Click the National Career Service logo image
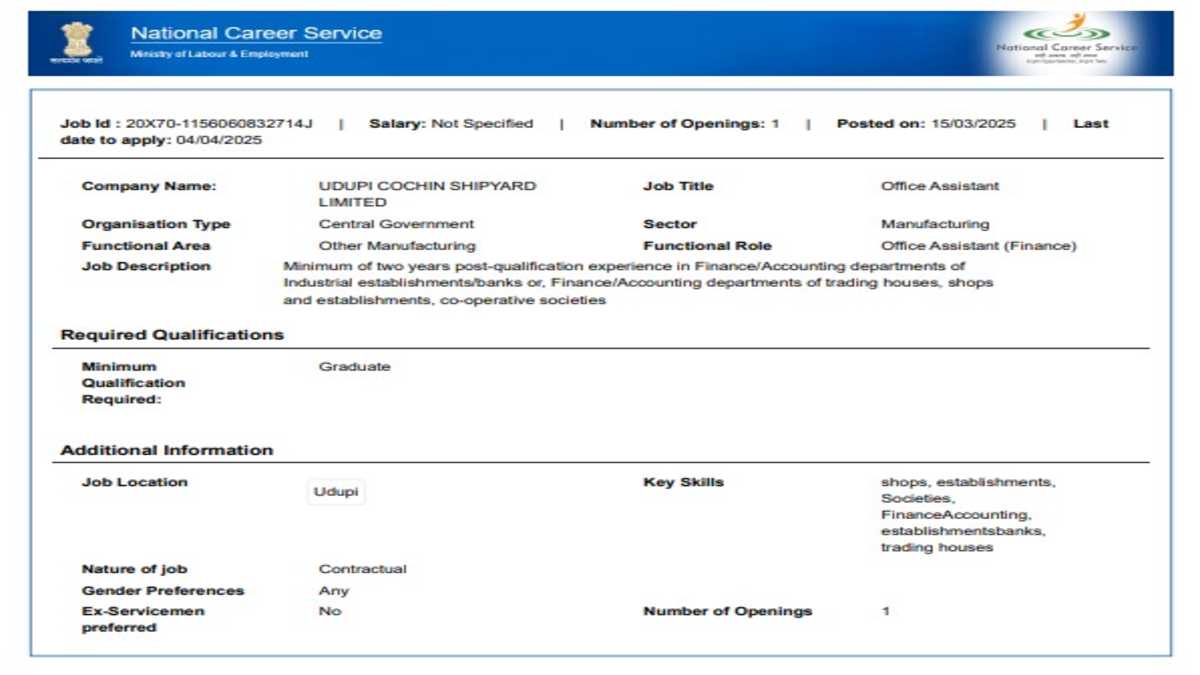 point(1067,42)
